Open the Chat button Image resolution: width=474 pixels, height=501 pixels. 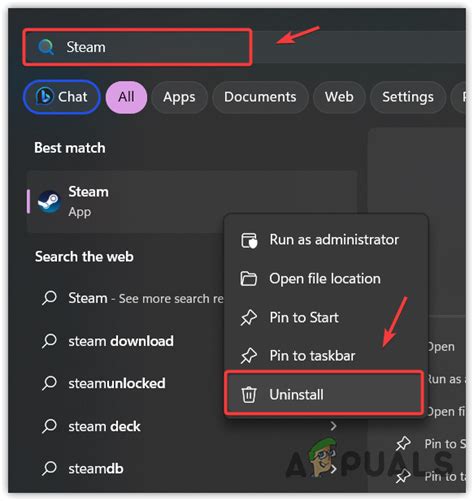point(62,97)
